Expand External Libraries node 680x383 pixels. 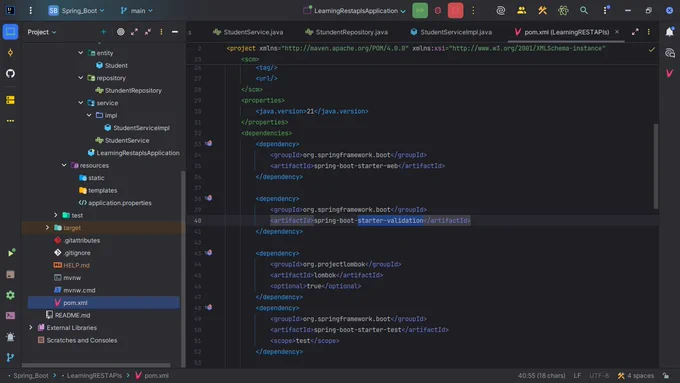coord(30,327)
